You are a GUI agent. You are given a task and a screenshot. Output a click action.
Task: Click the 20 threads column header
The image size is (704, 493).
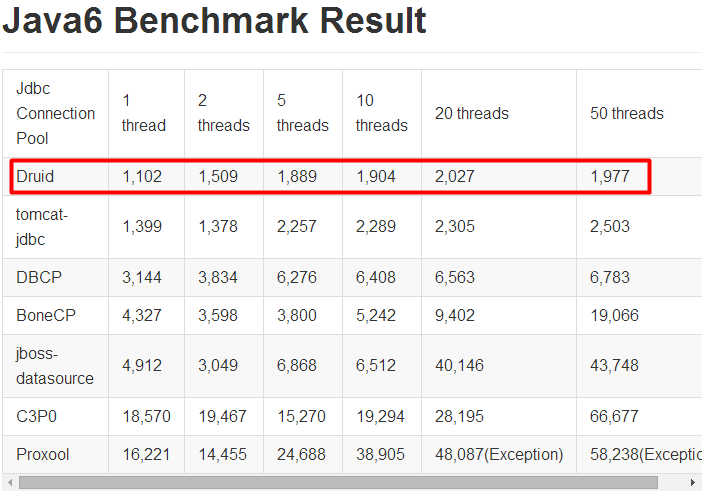coord(471,113)
